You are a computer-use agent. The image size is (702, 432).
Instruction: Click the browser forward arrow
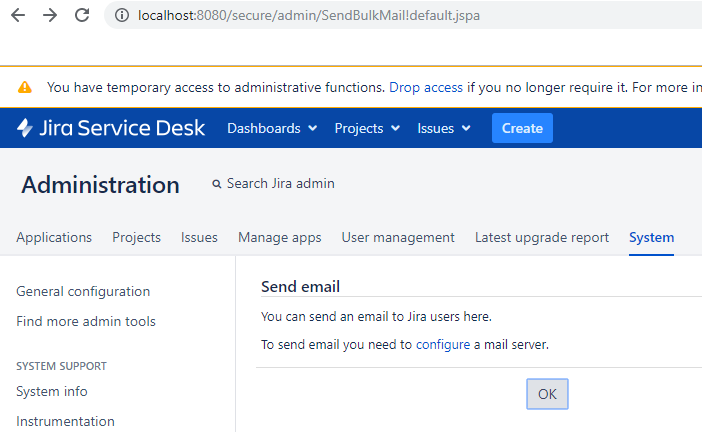50,15
